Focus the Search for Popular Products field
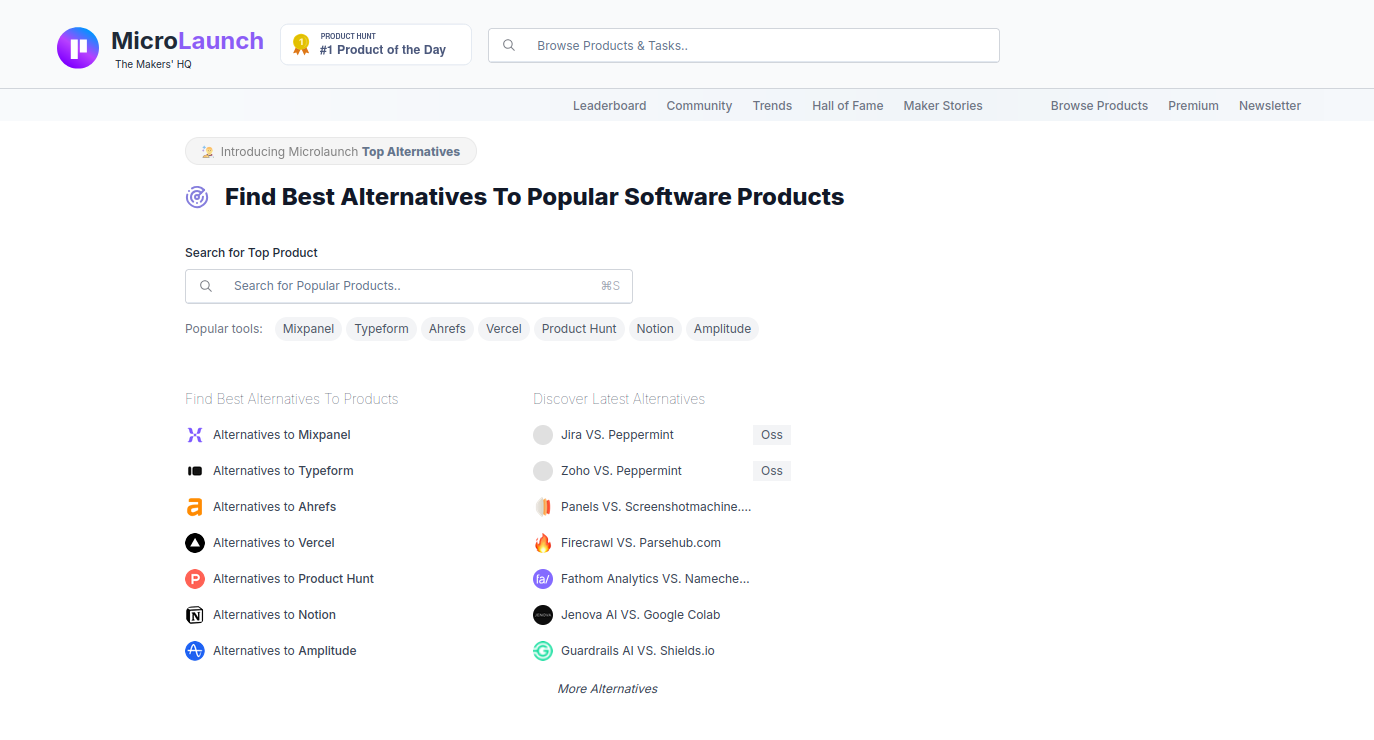 (x=409, y=286)
